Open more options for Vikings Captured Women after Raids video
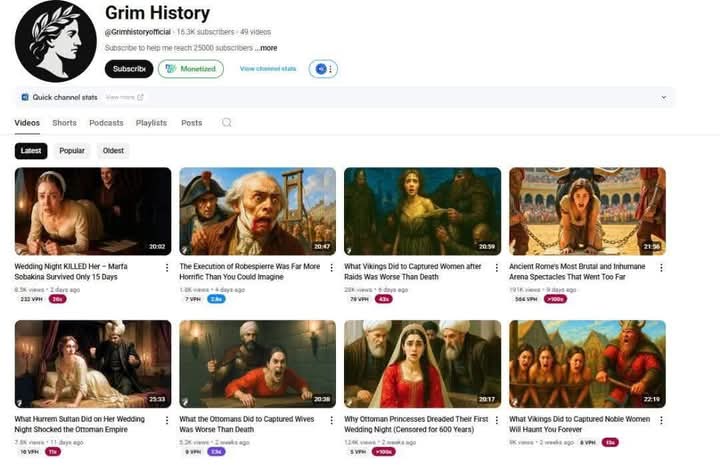 [x=496, y=267]
